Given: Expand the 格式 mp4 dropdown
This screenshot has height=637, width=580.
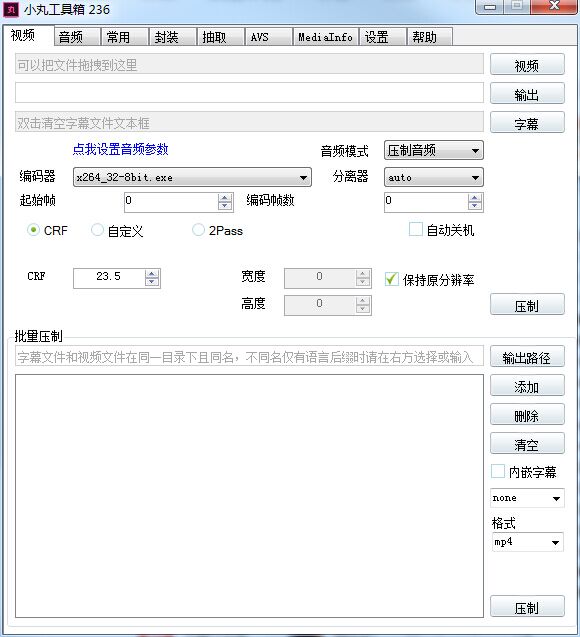Looking at the screenshot, I should tap(527, 542).
